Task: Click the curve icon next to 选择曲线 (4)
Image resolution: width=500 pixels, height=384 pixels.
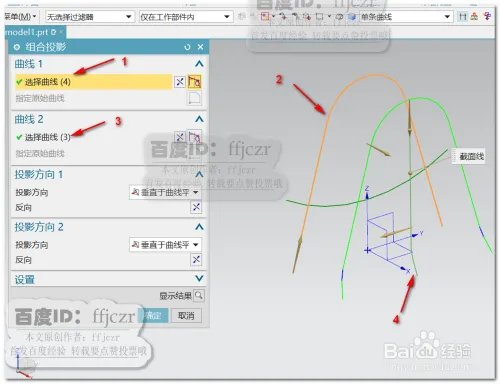Action: coord(194,82)
